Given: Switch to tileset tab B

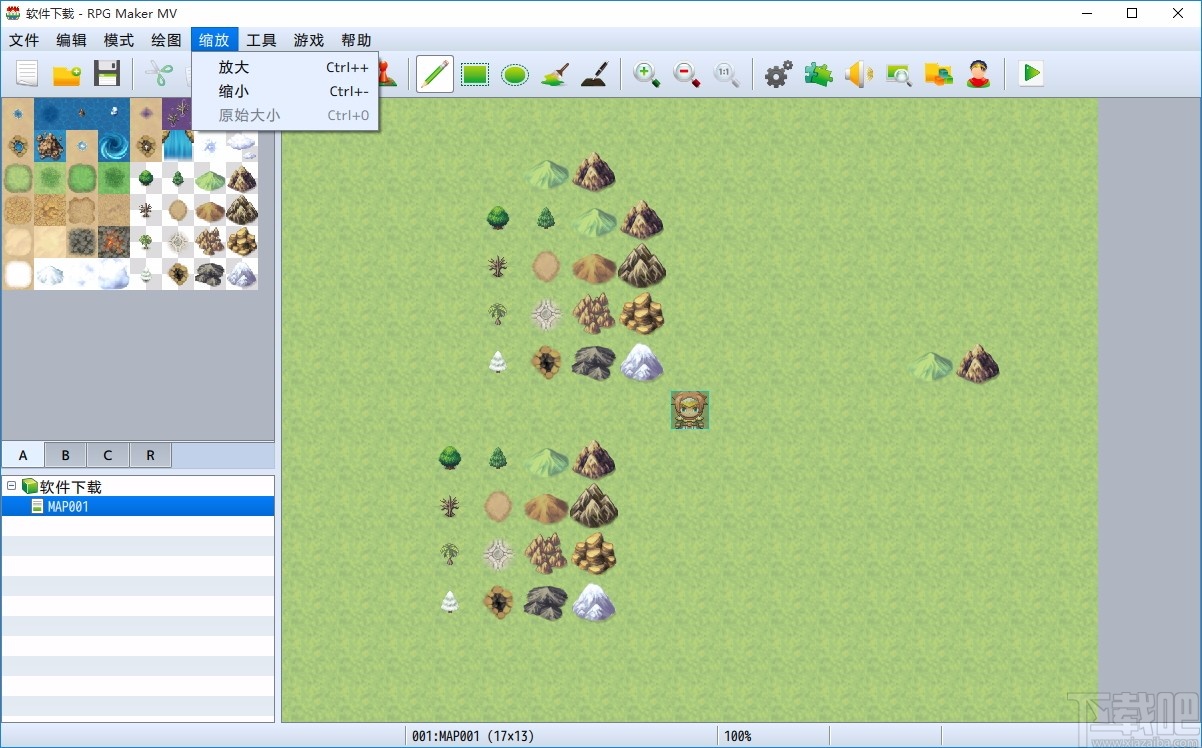Looking at the screenshot, I should 64,454.
